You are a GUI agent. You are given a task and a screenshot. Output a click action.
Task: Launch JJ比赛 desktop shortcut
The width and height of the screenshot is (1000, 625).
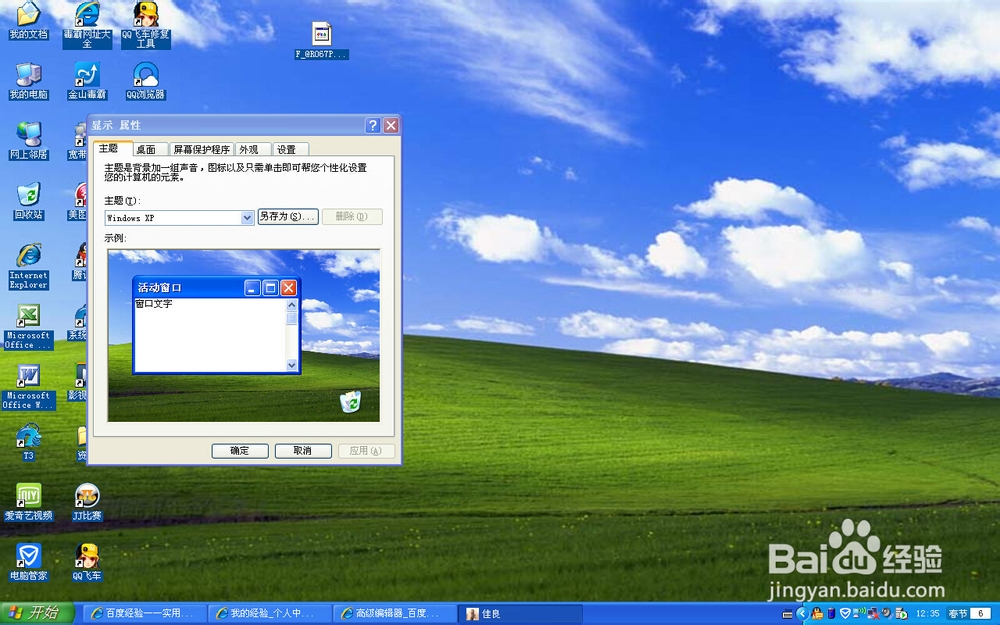point(87,502)
